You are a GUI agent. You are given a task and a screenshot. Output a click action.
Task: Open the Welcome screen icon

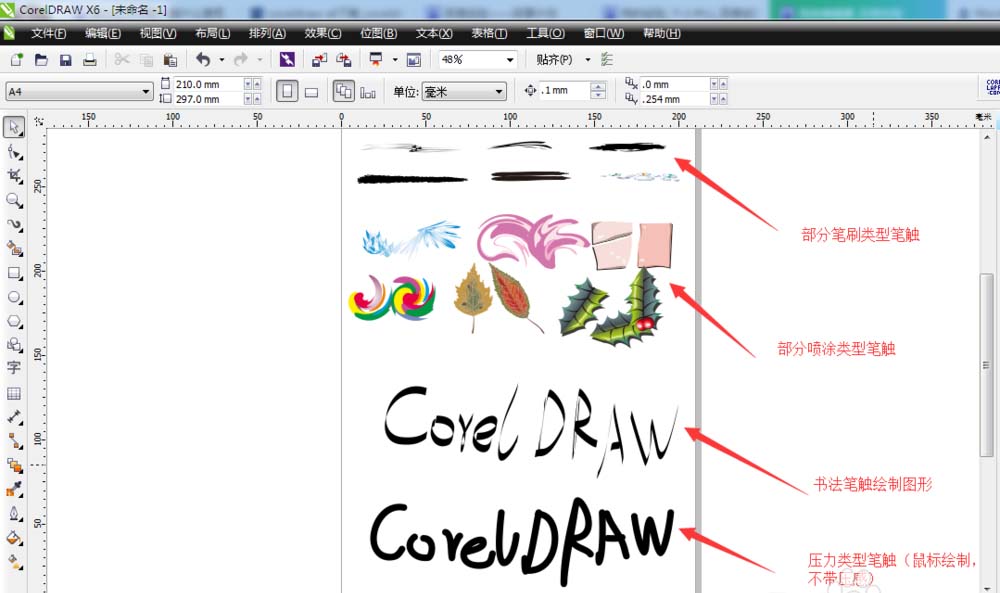pos(413,60)
